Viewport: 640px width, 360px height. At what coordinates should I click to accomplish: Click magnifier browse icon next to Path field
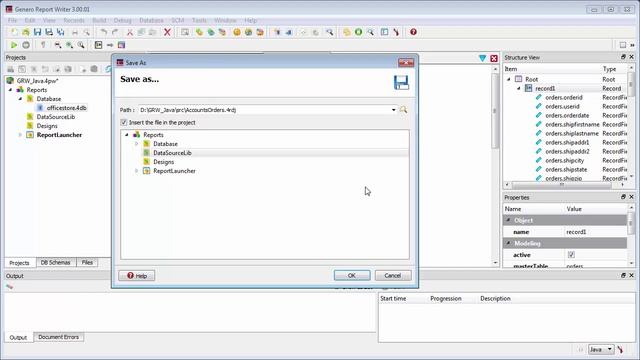click(403, 110)
